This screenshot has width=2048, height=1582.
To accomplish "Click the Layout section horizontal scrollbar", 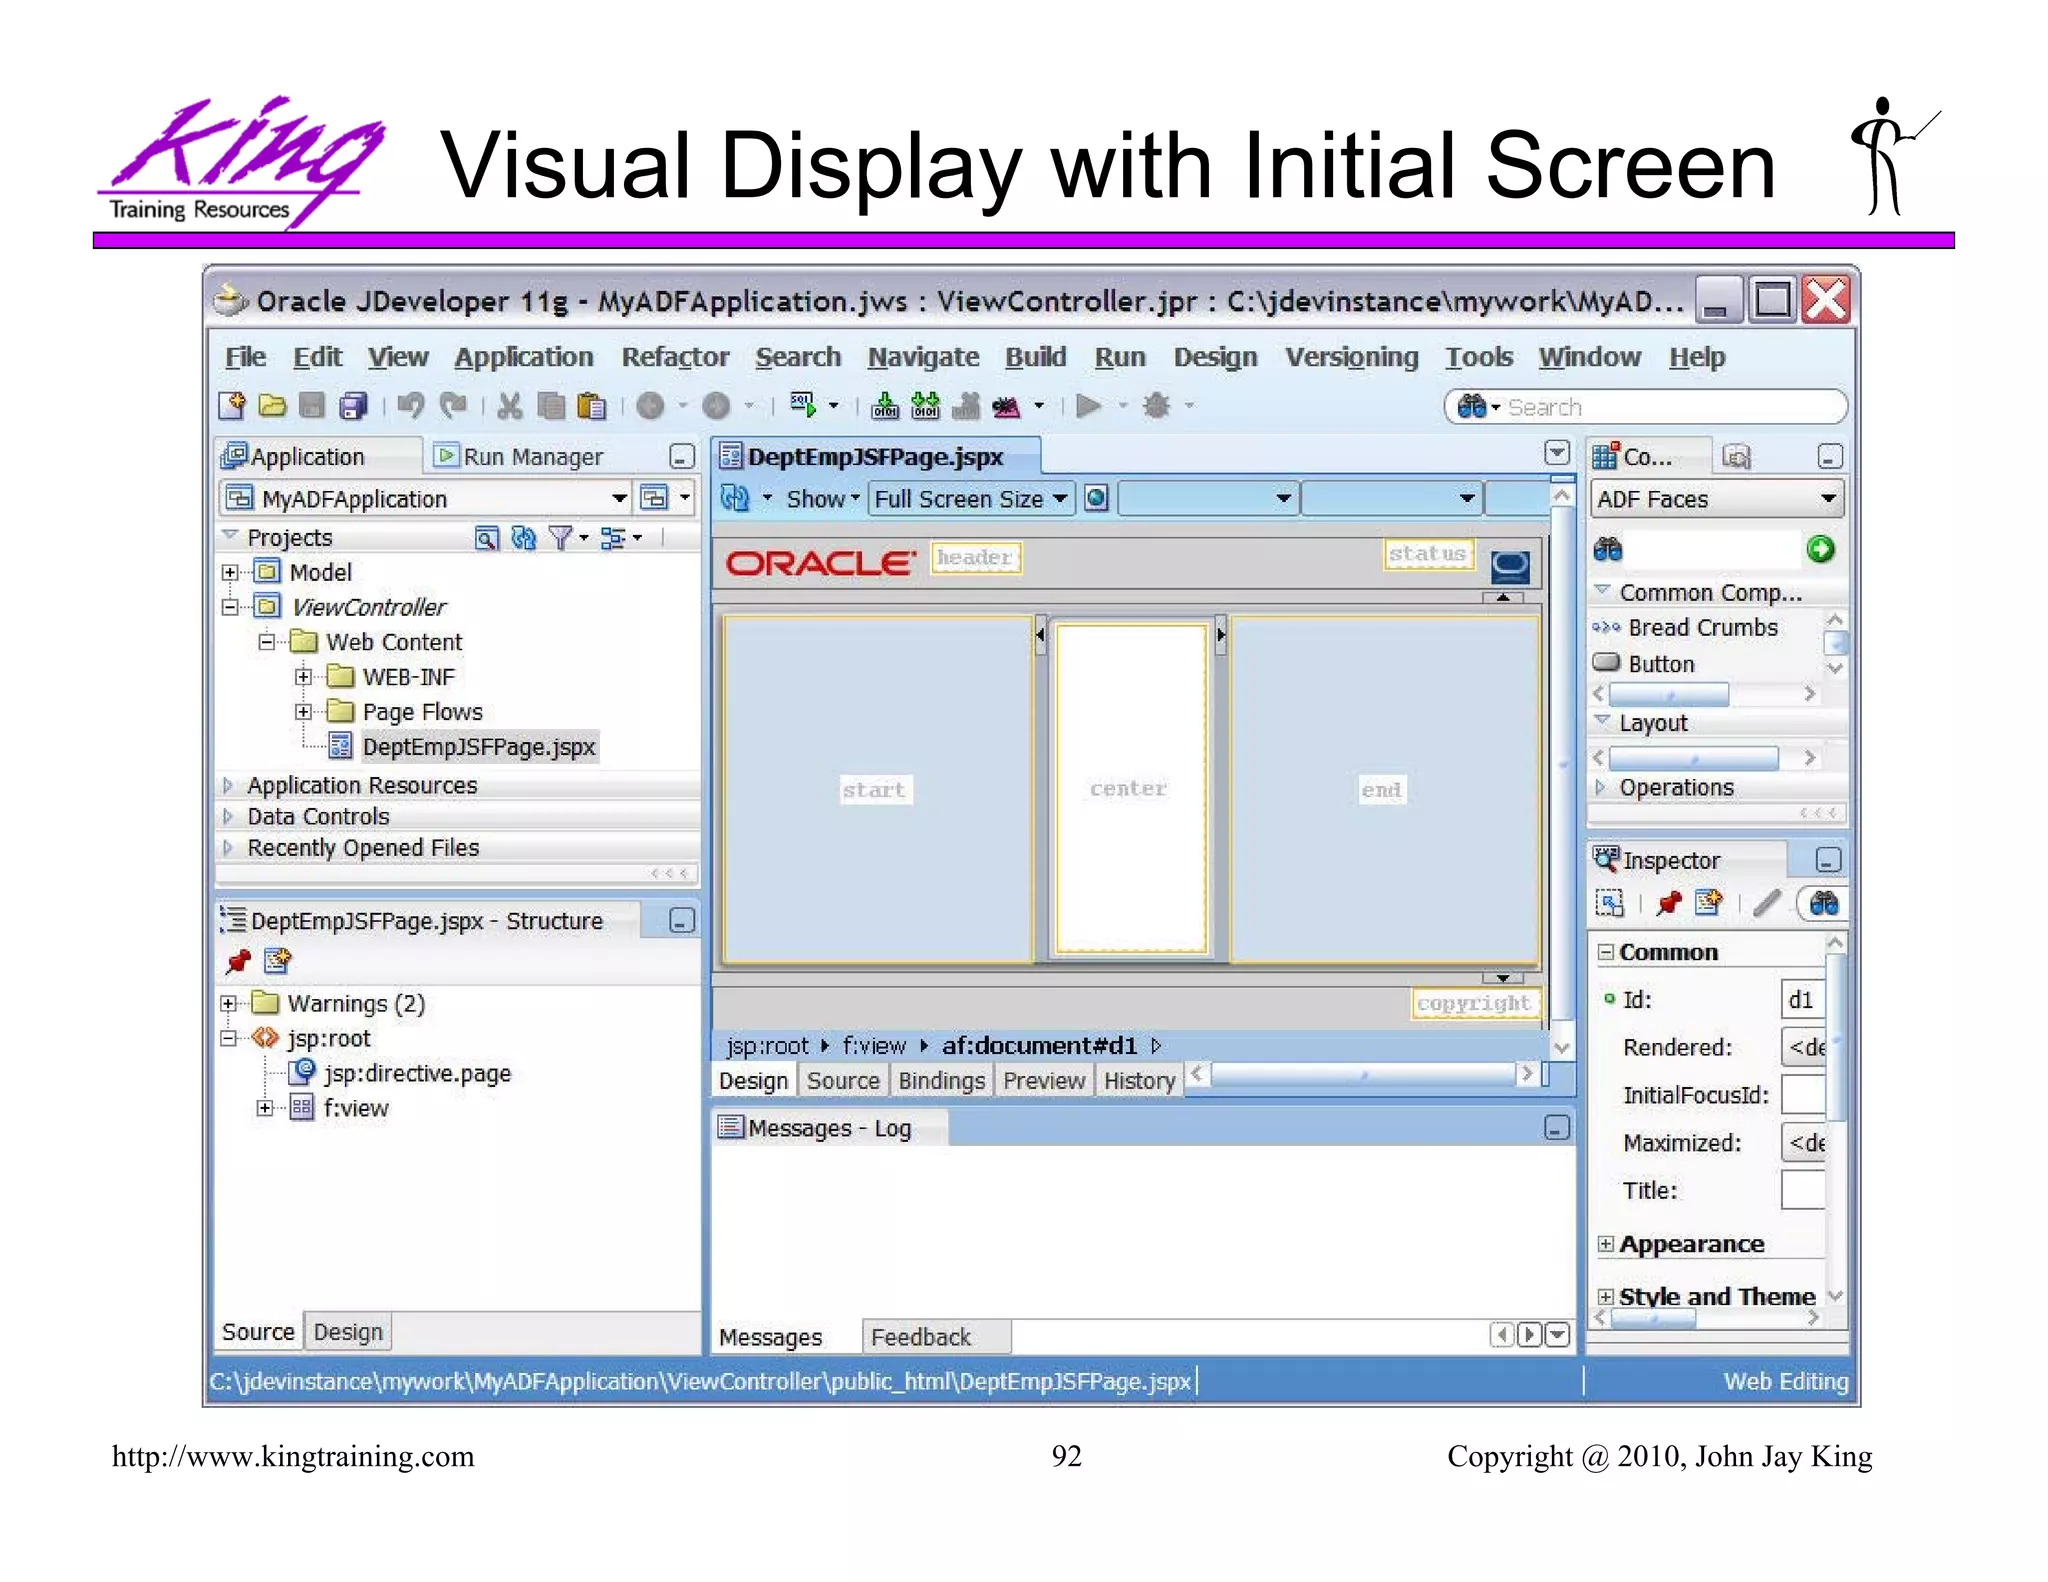I will [1704, 758].
